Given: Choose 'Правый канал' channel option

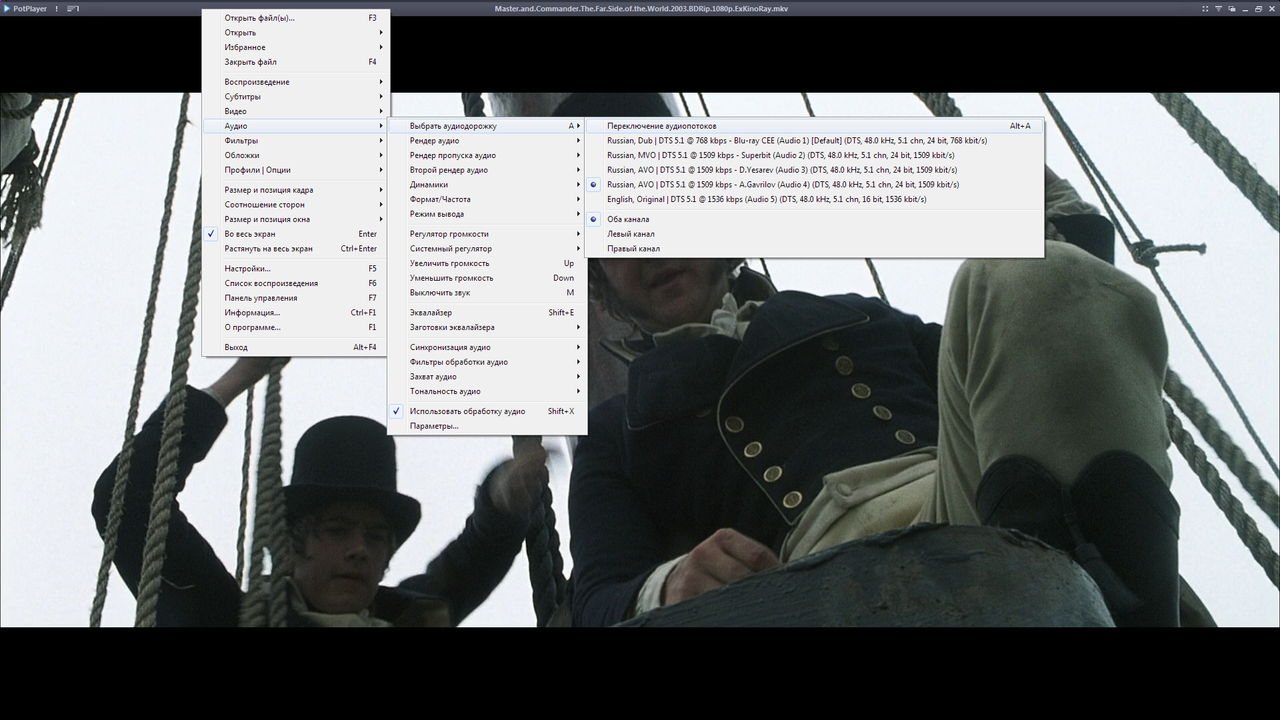Looking at the screenshot, I should tap(815, 248).
